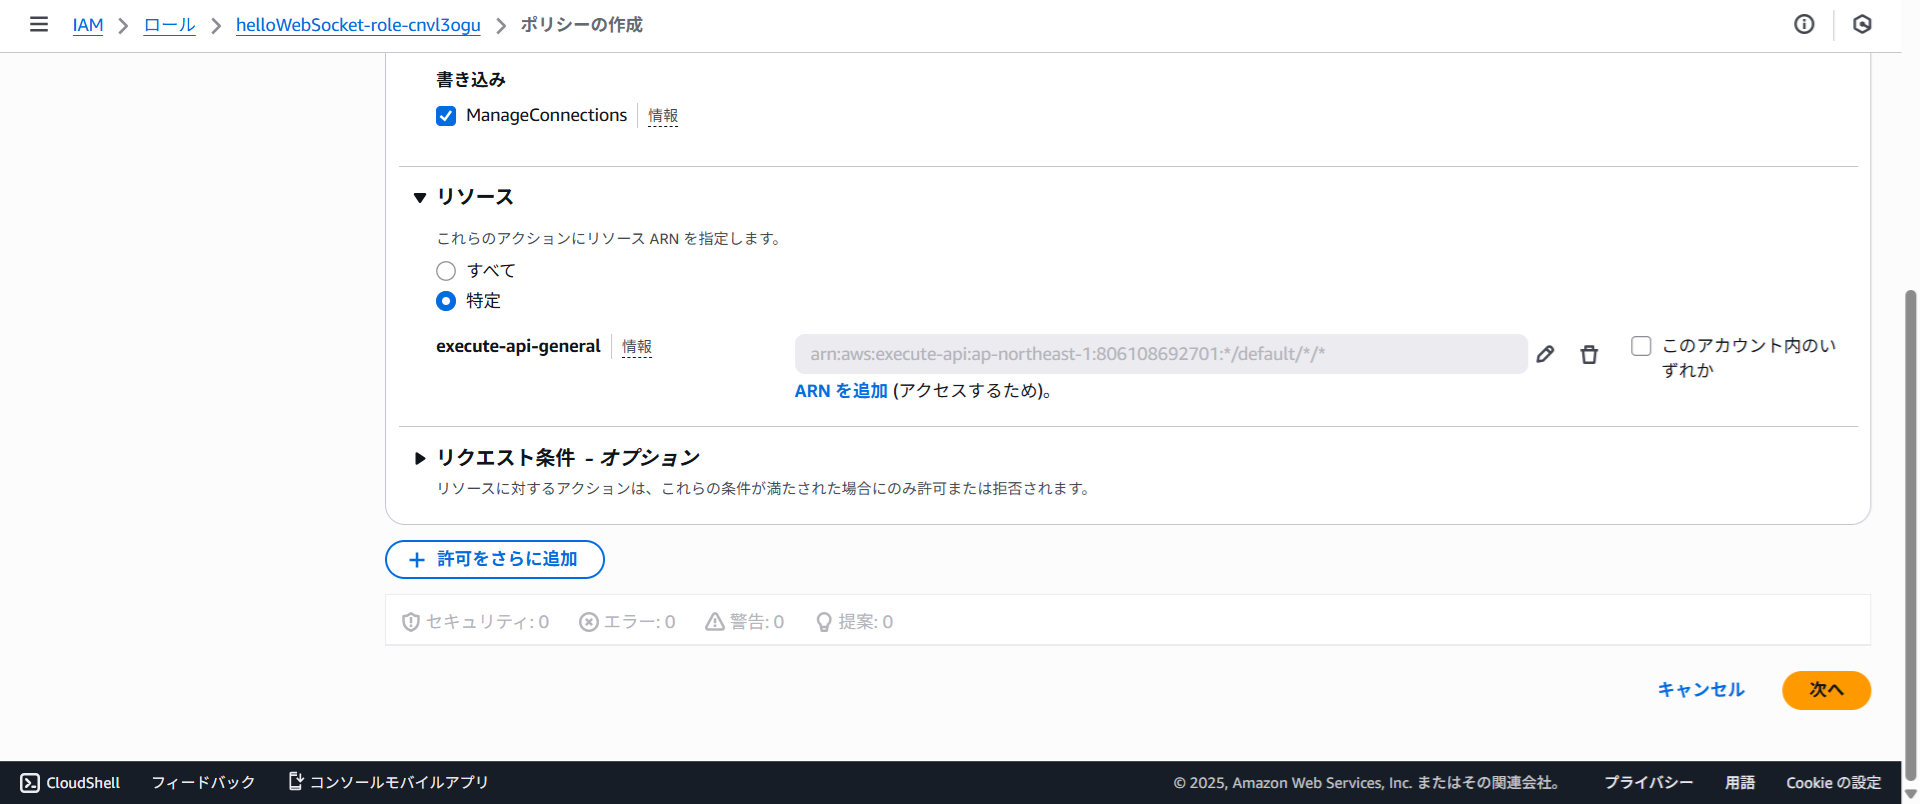The width and height of the screenshot is (1920, 804).
Task: Enable the このアカウント内のいずれか checkbox
Action: tap(1641, 346)
